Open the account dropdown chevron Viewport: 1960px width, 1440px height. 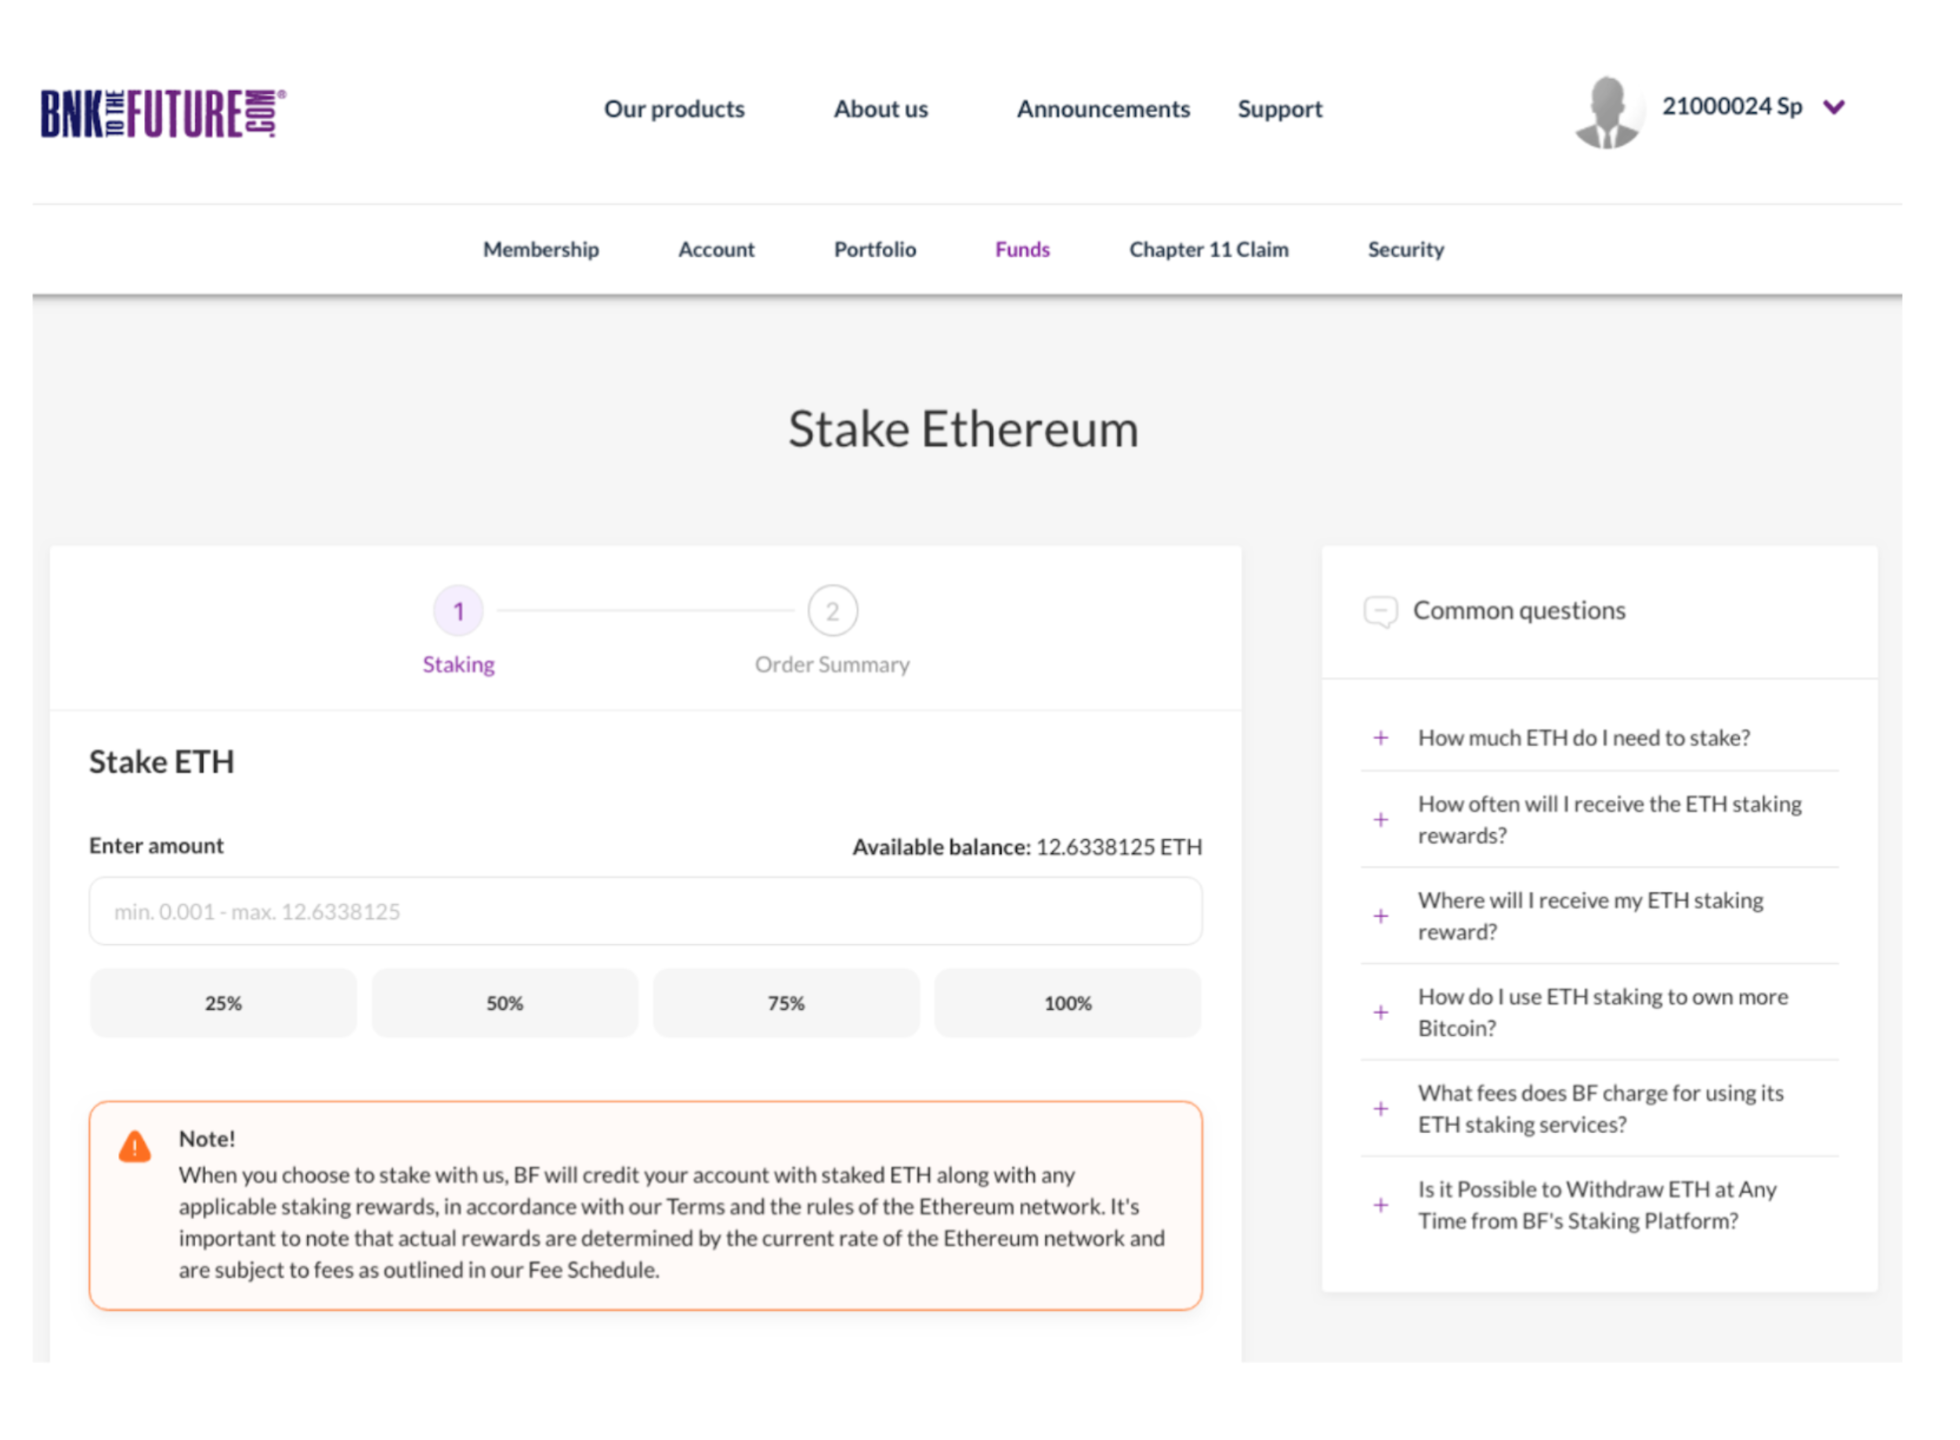tap(1834, 107)
